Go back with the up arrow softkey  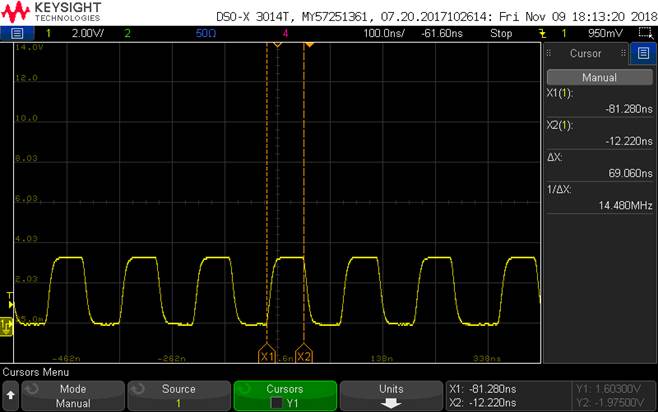pyautogui.click(x=10, y=395)
